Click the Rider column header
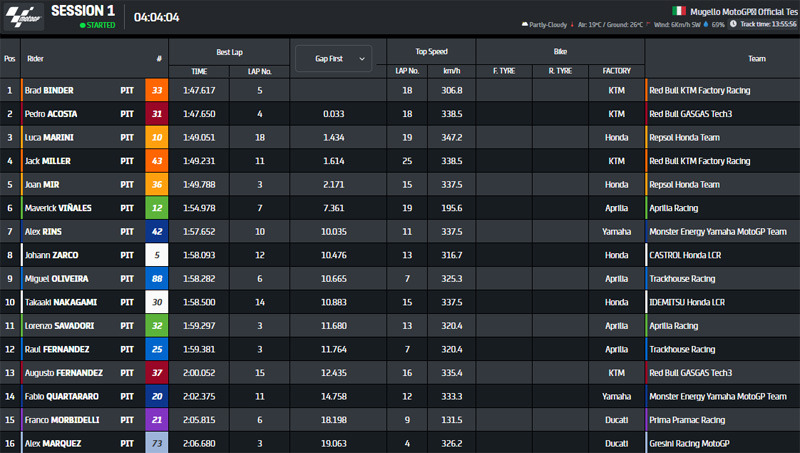 tap(36, 59)
